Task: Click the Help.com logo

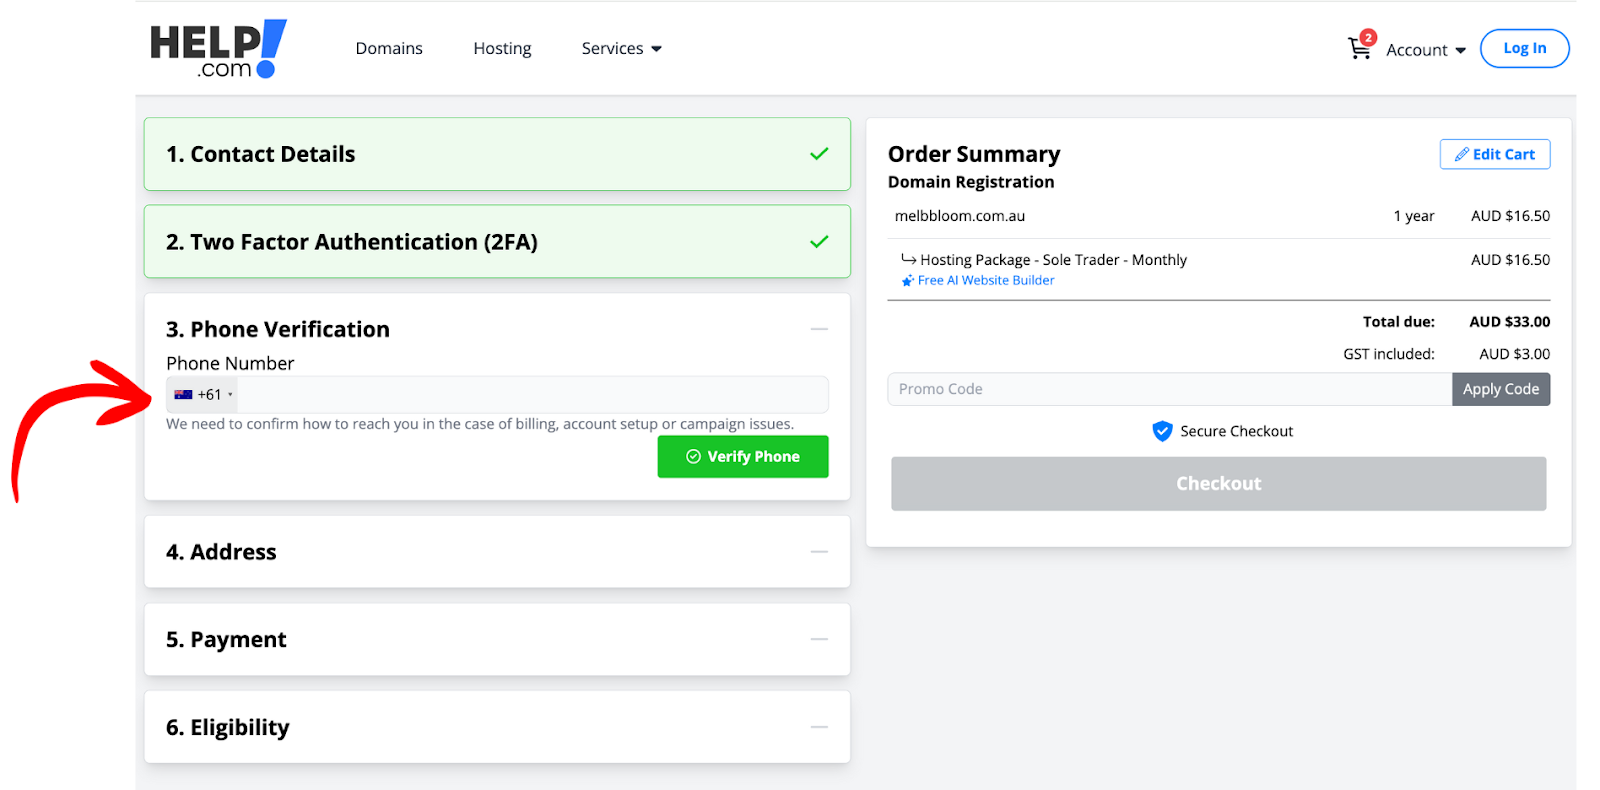Action: click(x=218, y=49)
